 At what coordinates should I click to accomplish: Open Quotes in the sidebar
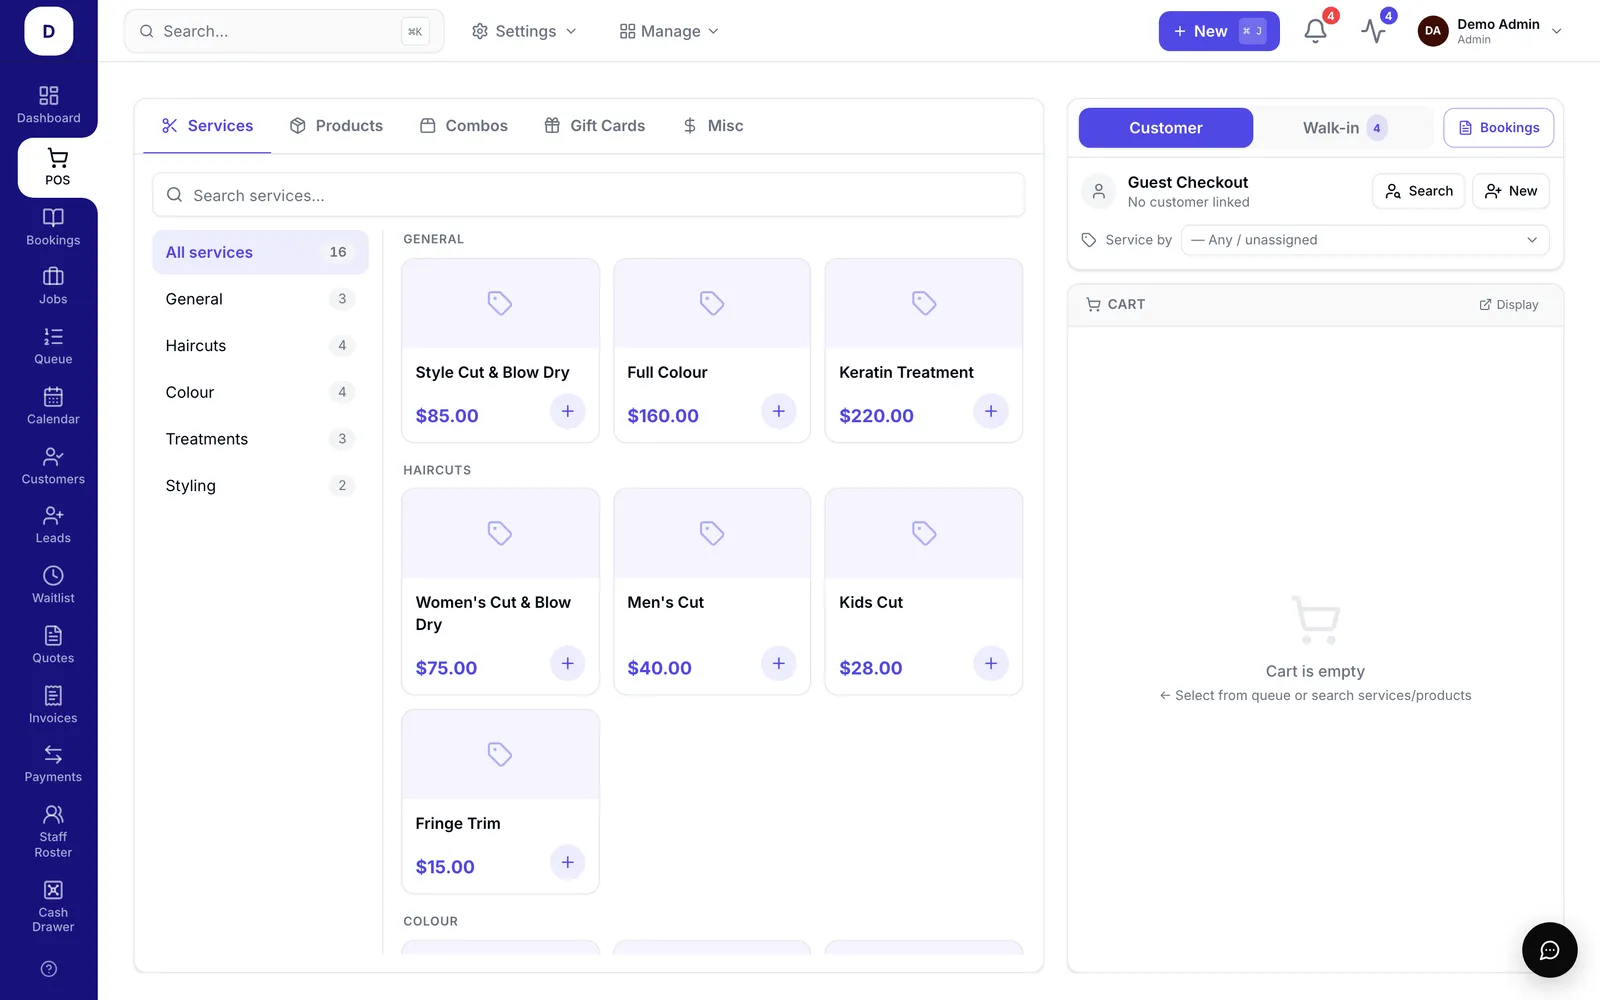pos(53,645)
